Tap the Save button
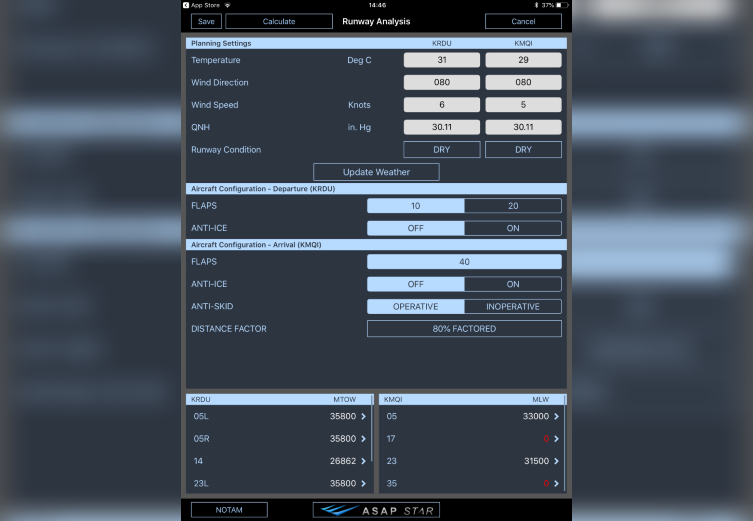Screen dimensions: 753x521 point(206,22)
